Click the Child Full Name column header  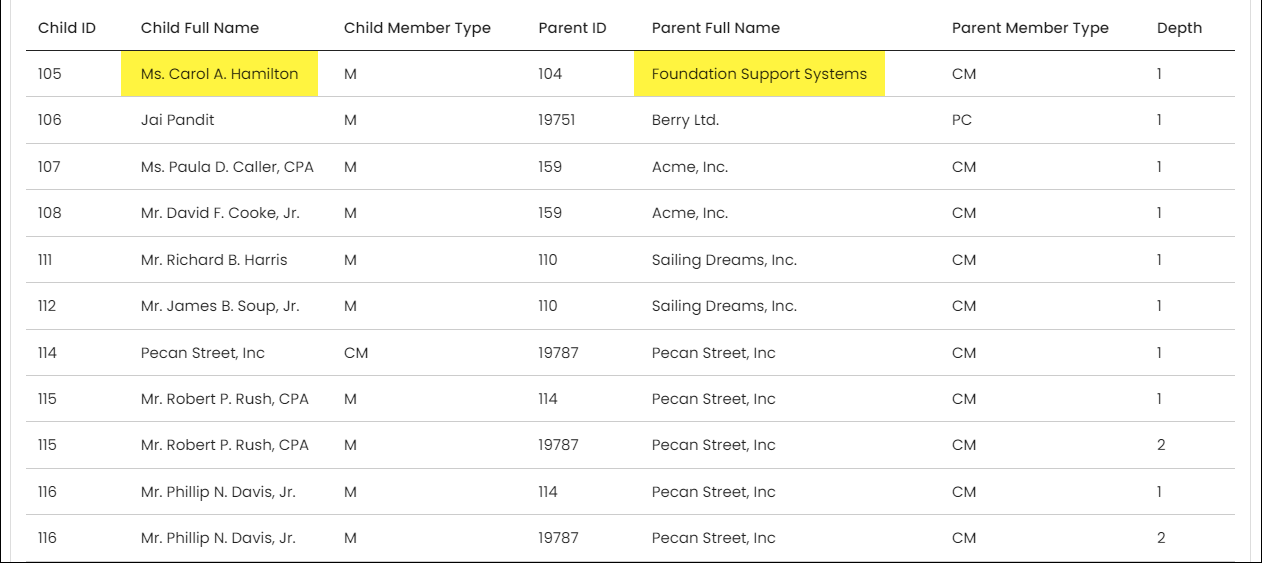click(x=200, y=28)
